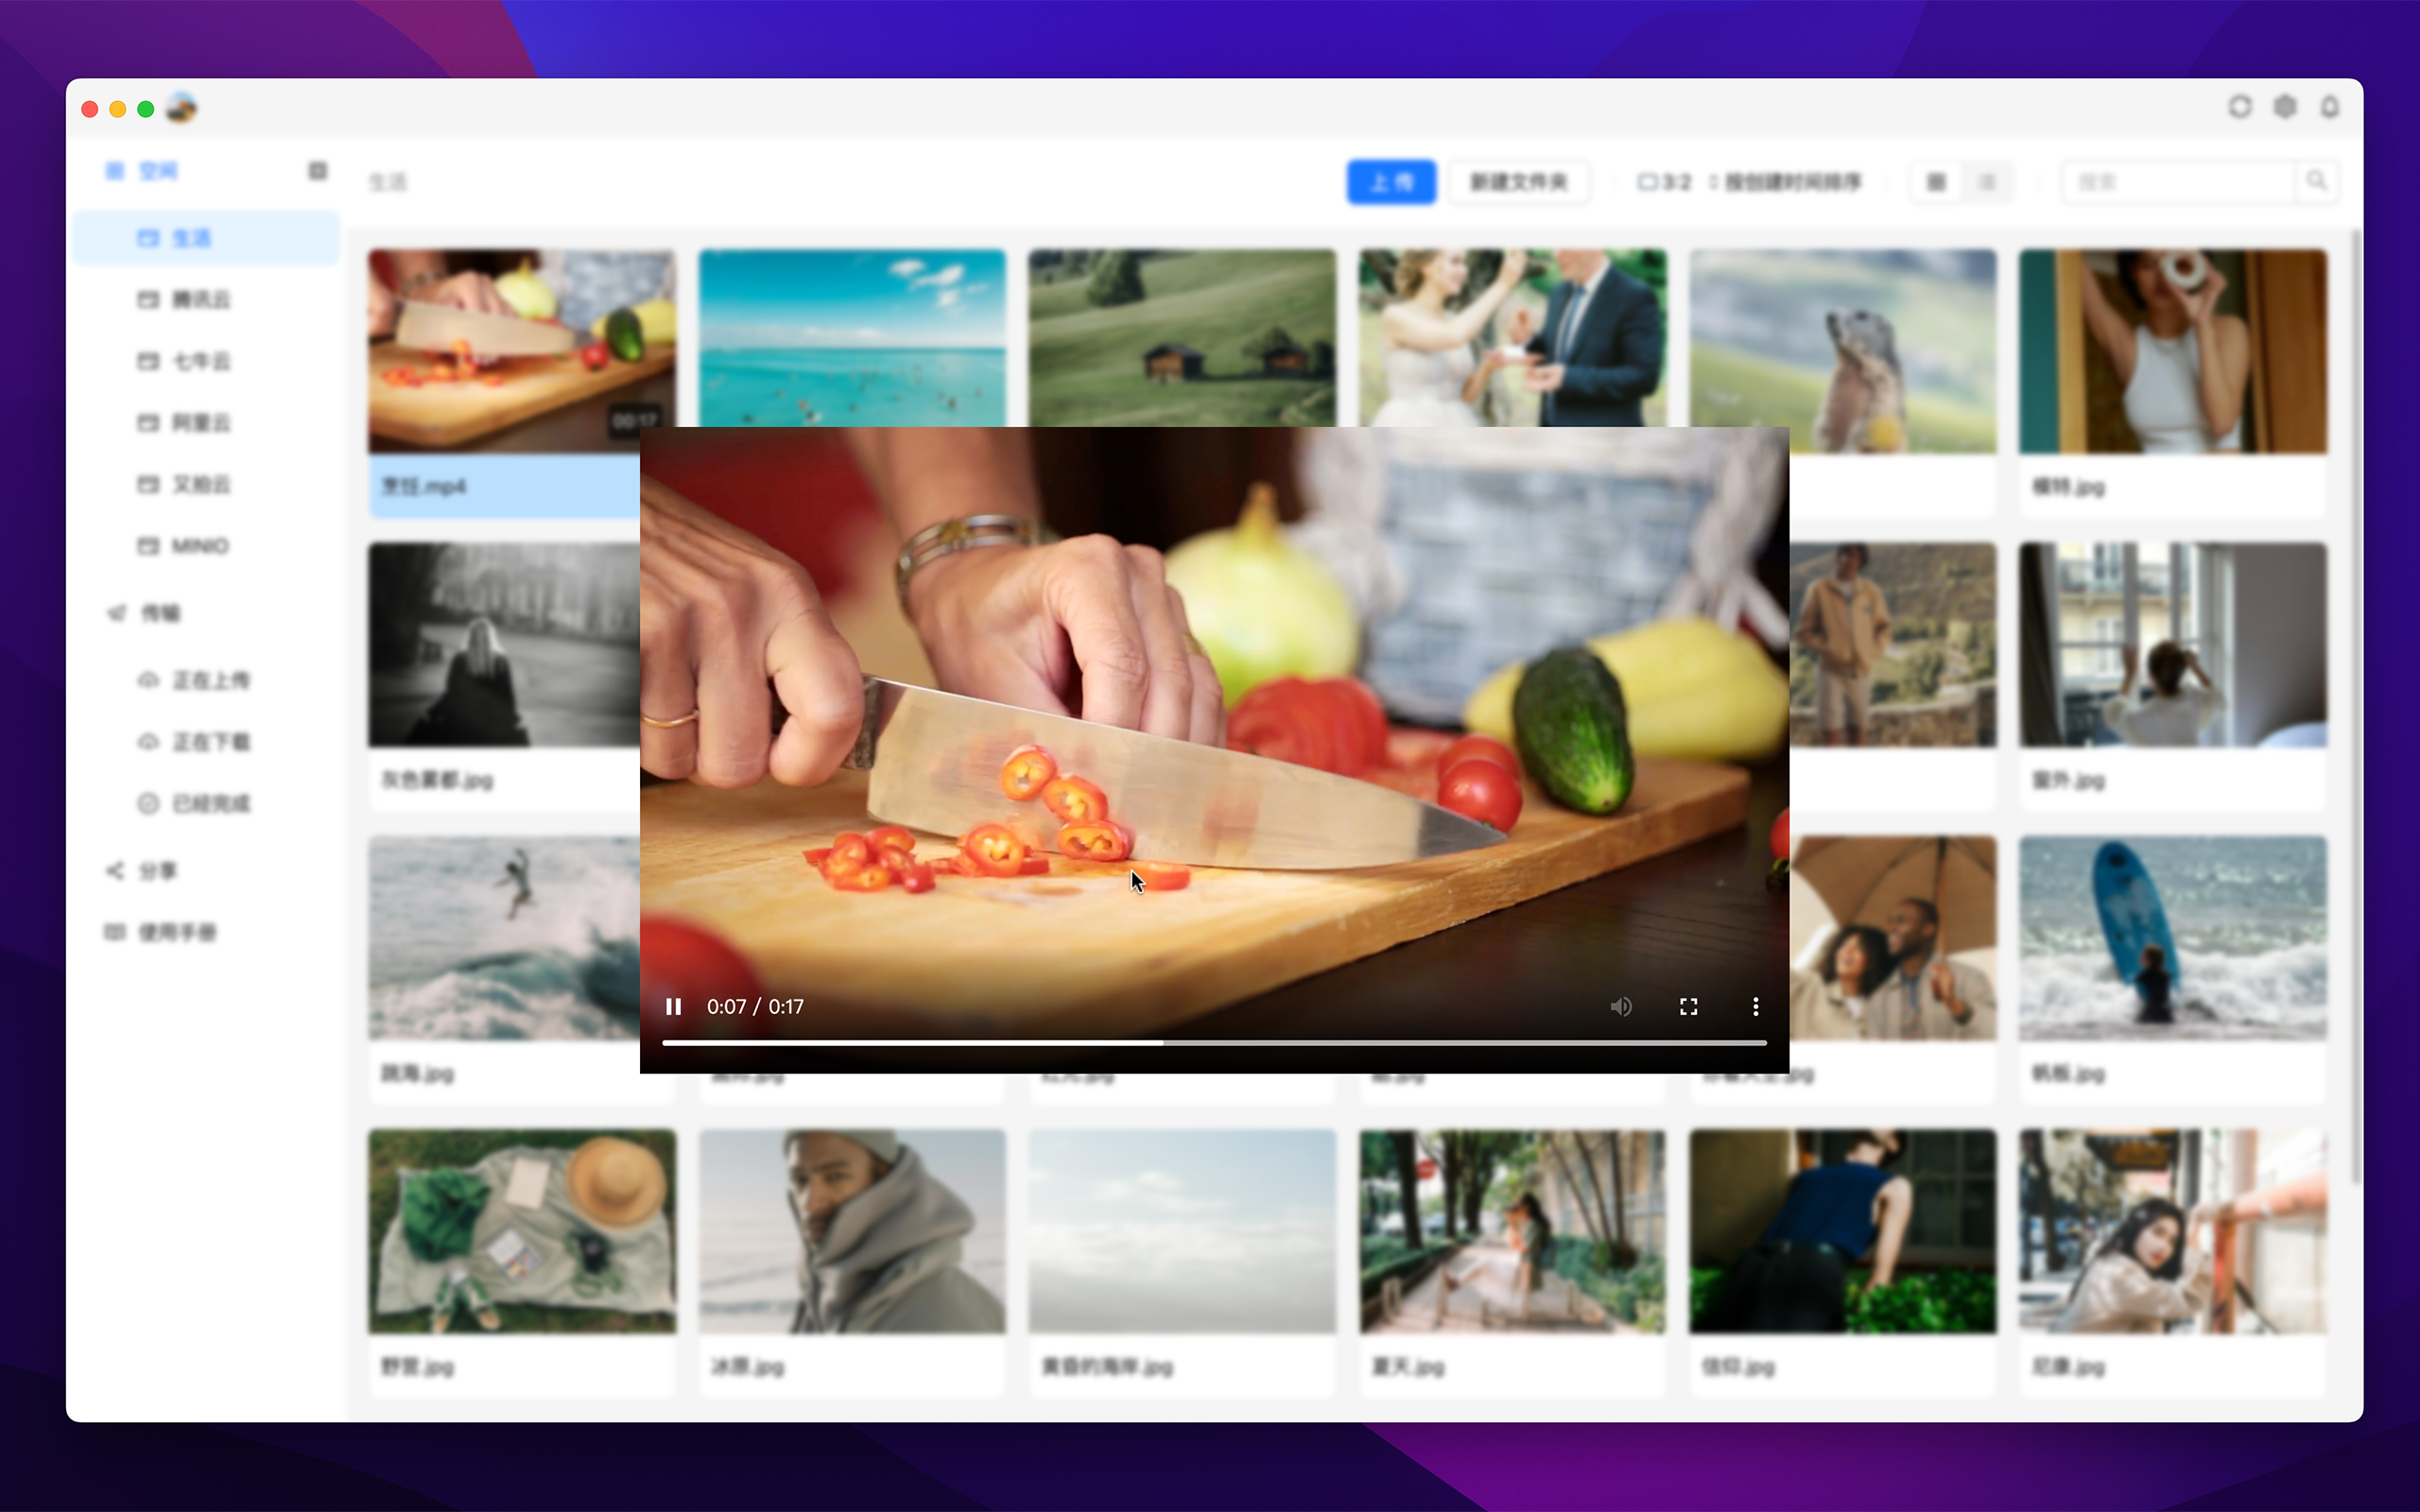
Task: Create a folder with 新建文件夹 button
Action: tap(1518, 182)
